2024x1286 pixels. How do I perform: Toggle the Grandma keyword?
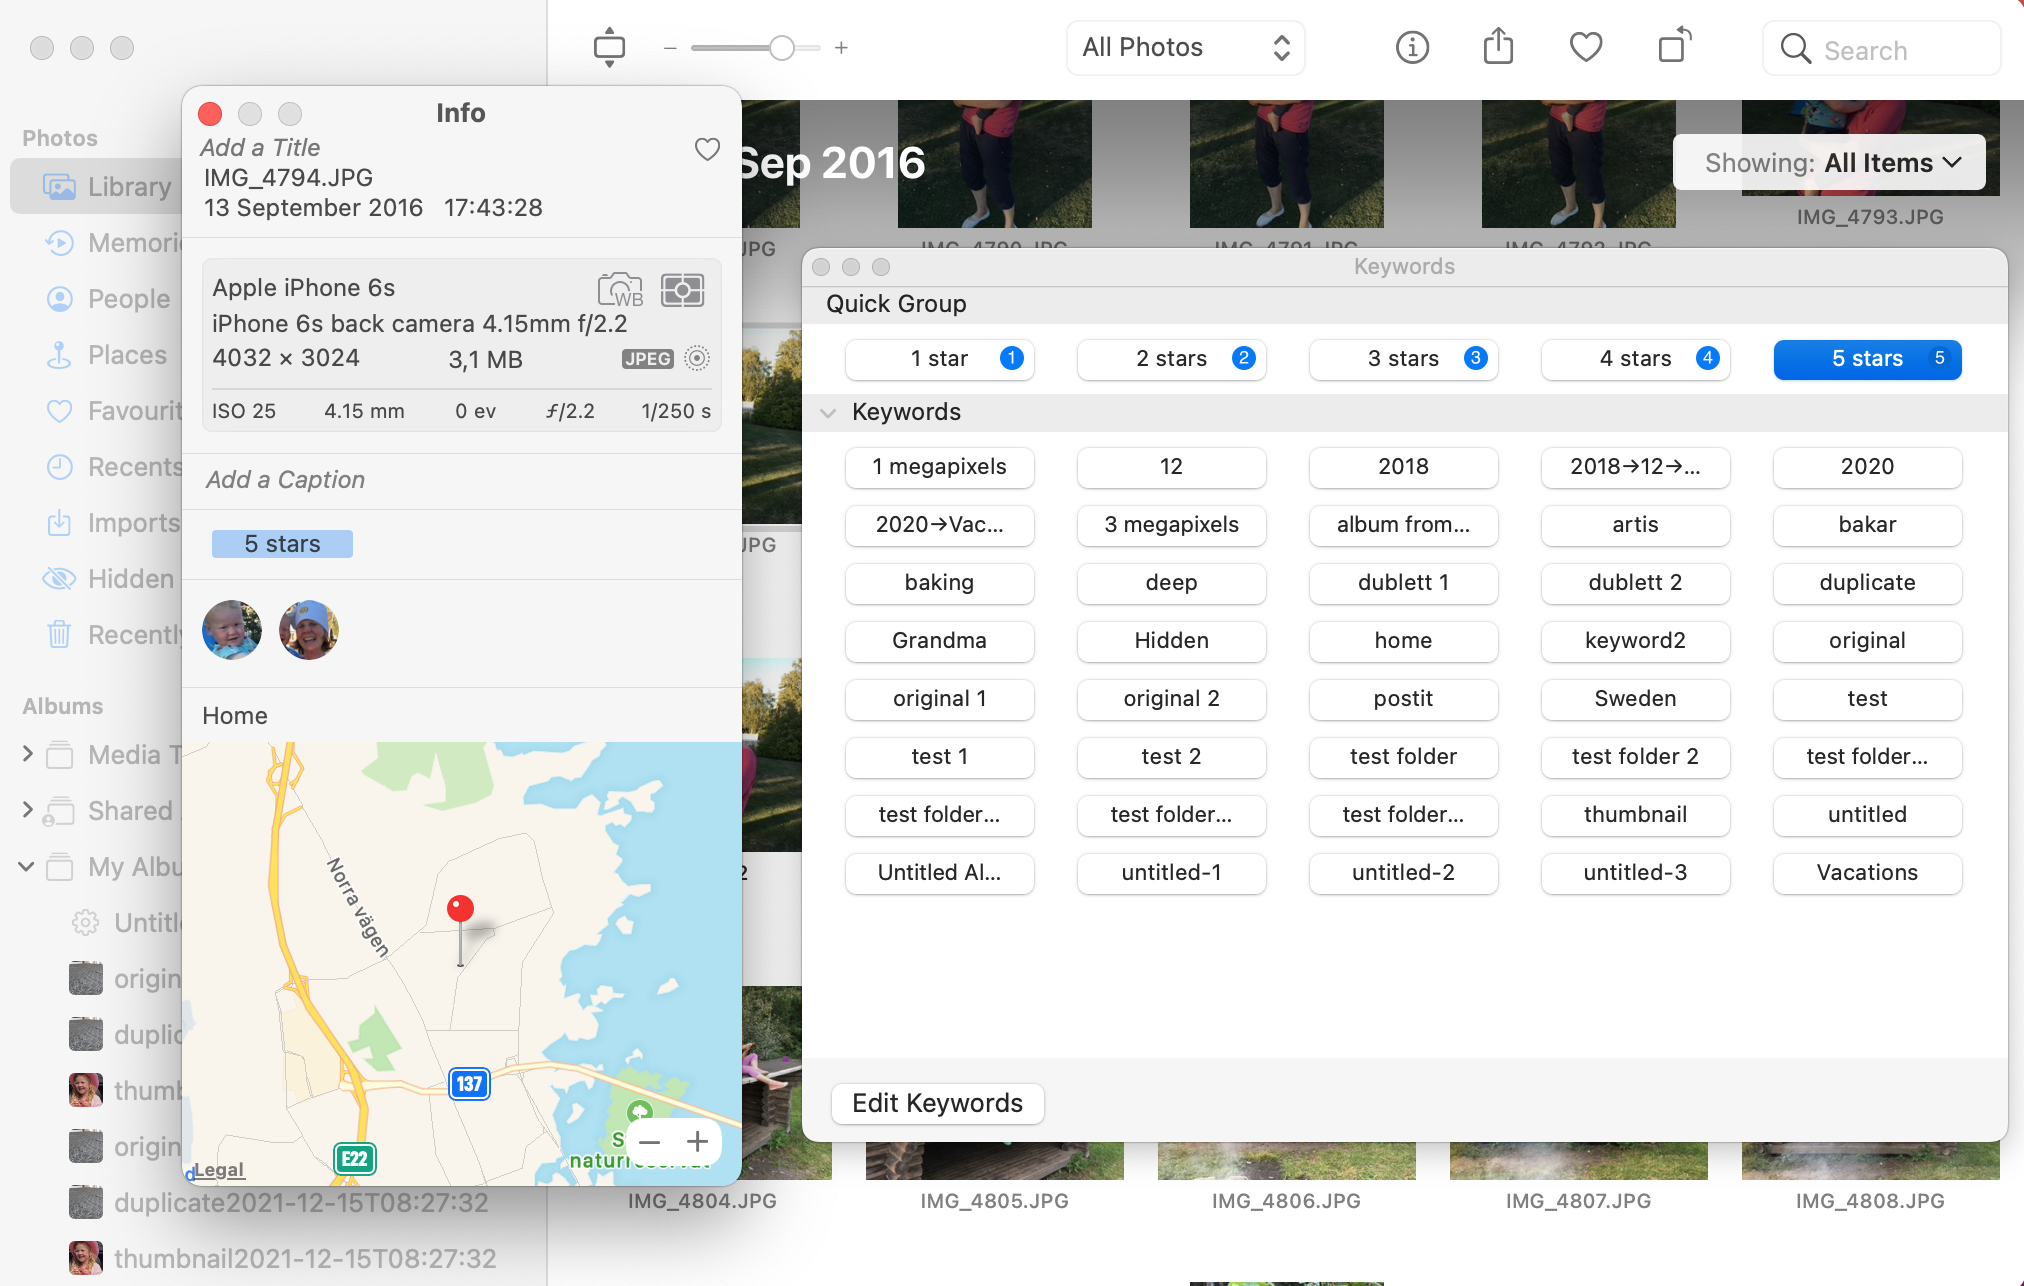939,641
